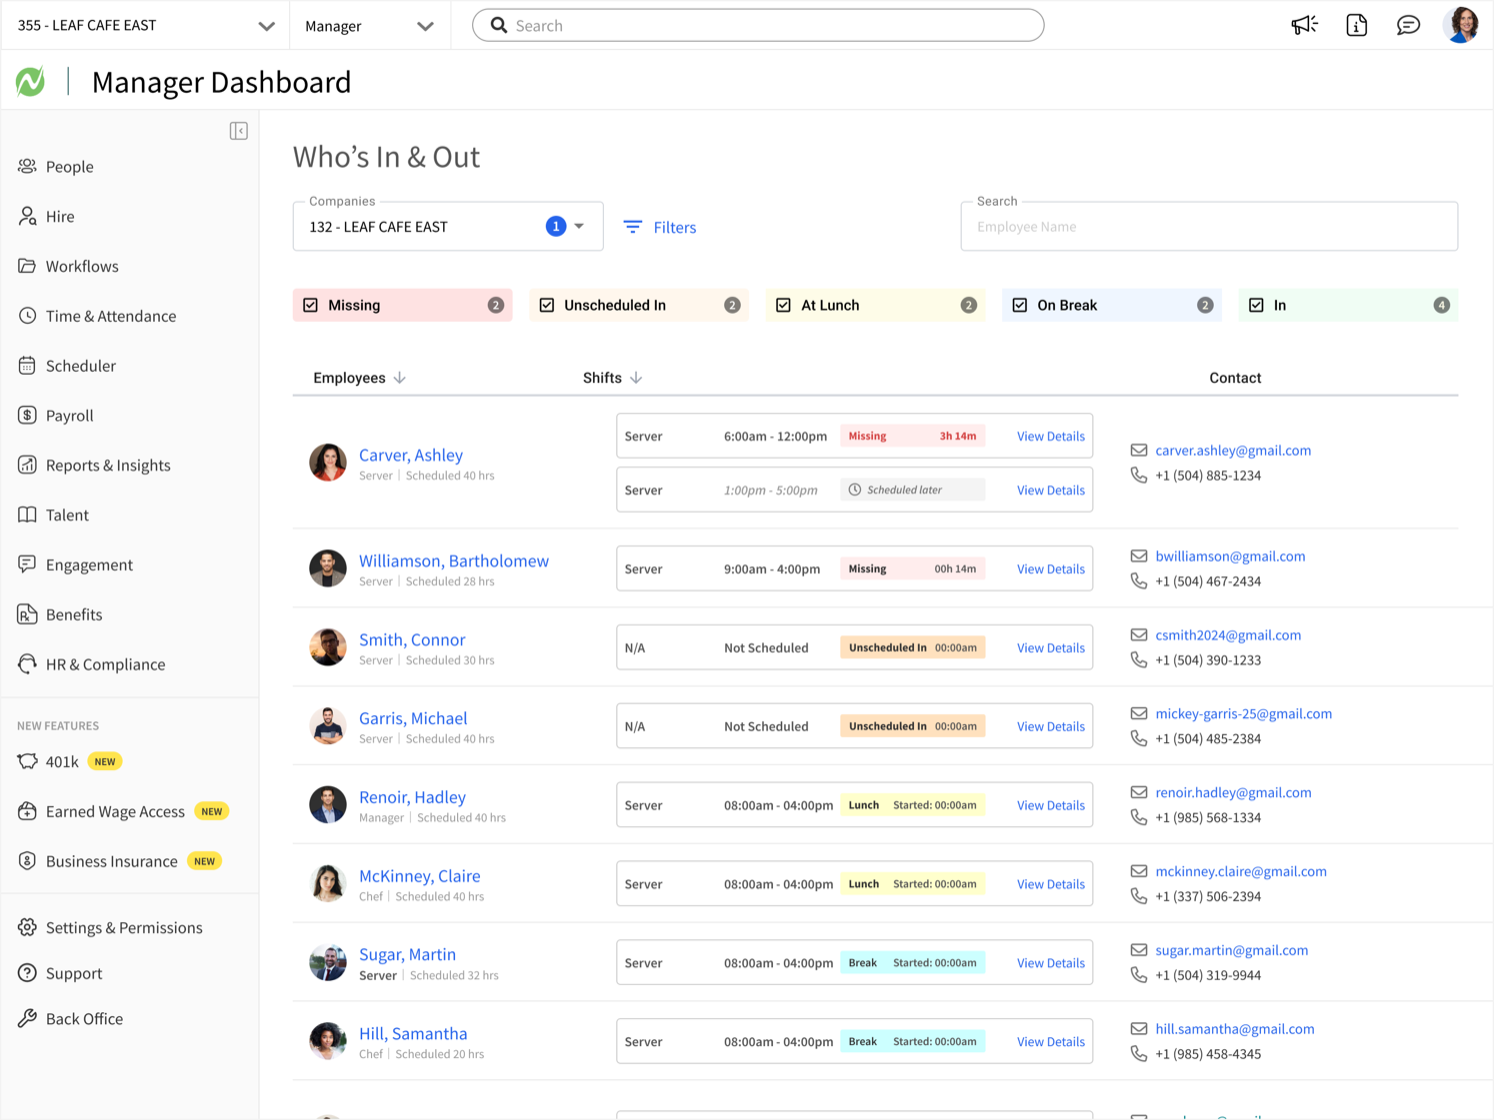Click email icon for Sugar, Martin

pos(1138,950)
